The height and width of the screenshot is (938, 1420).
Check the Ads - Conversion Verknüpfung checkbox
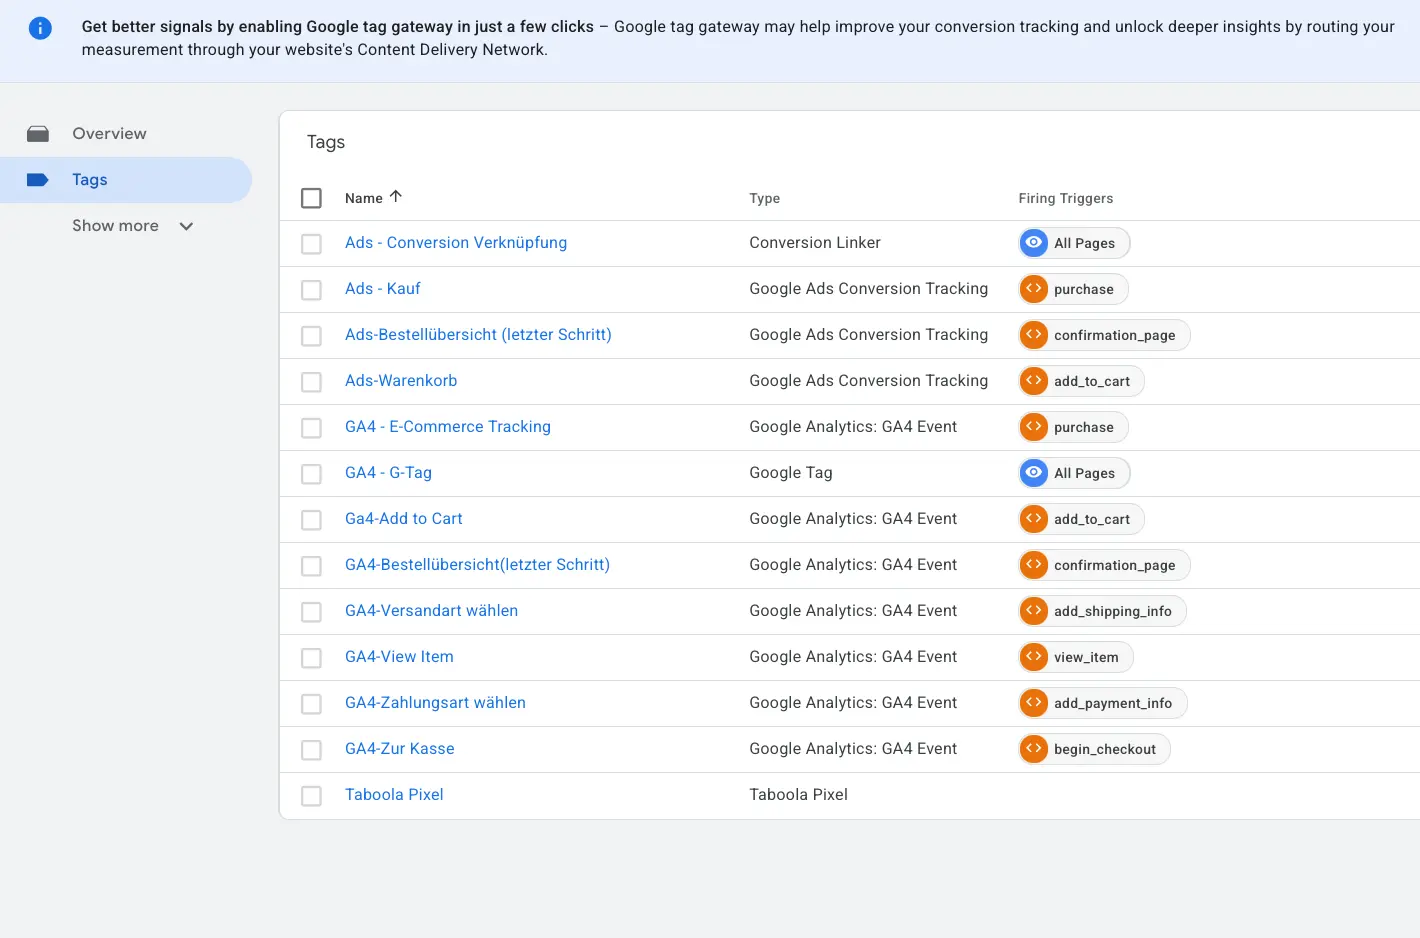(x=312, y=244)
